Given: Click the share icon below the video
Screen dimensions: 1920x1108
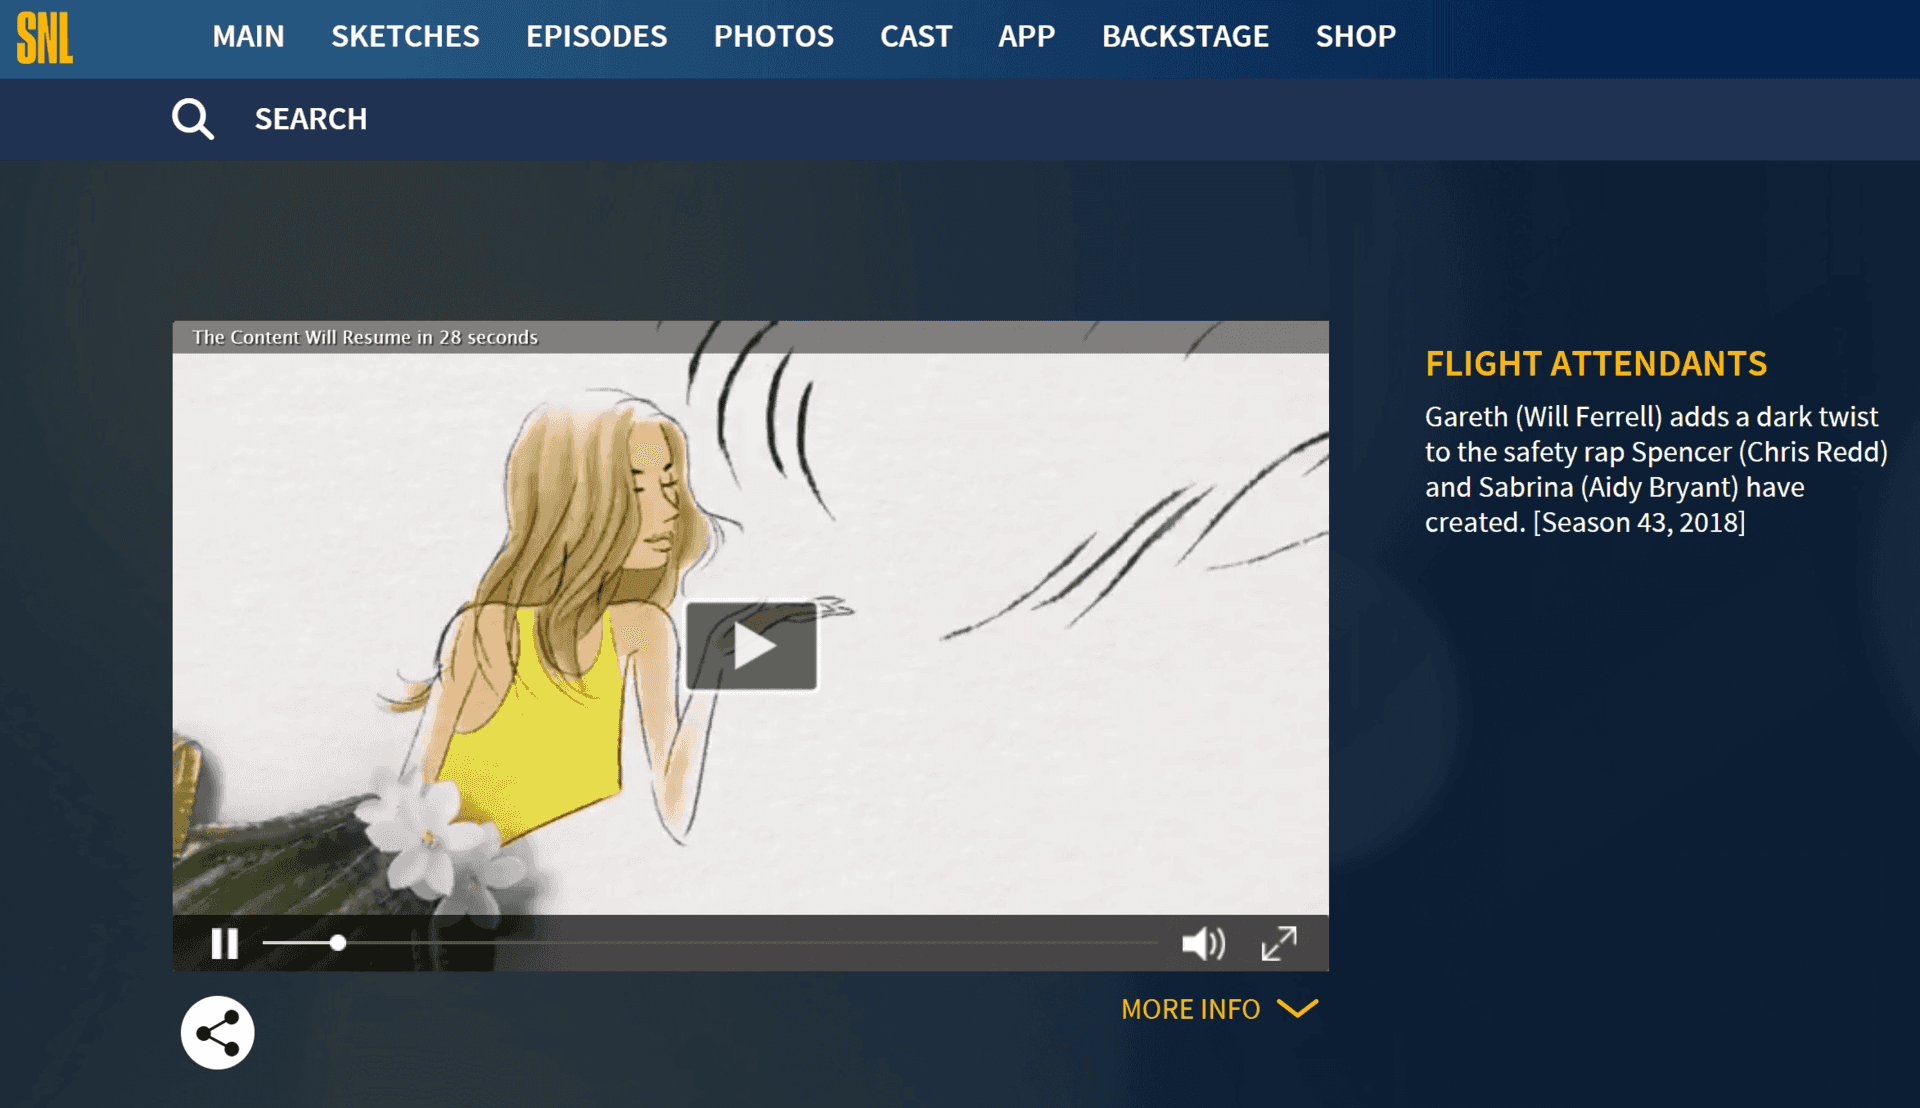Looking at the screenshot, I should pyautogui.click(x=217, y=1032).
